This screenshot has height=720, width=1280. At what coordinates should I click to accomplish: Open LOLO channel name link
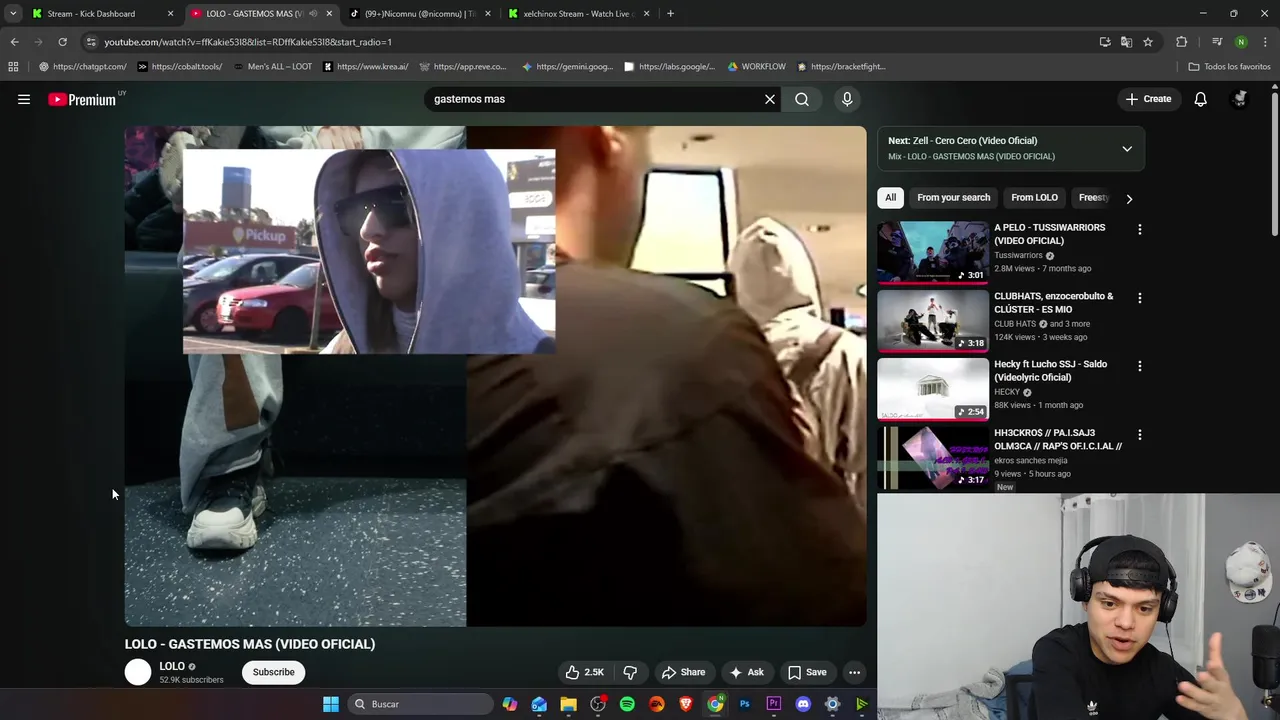point(172,666)
